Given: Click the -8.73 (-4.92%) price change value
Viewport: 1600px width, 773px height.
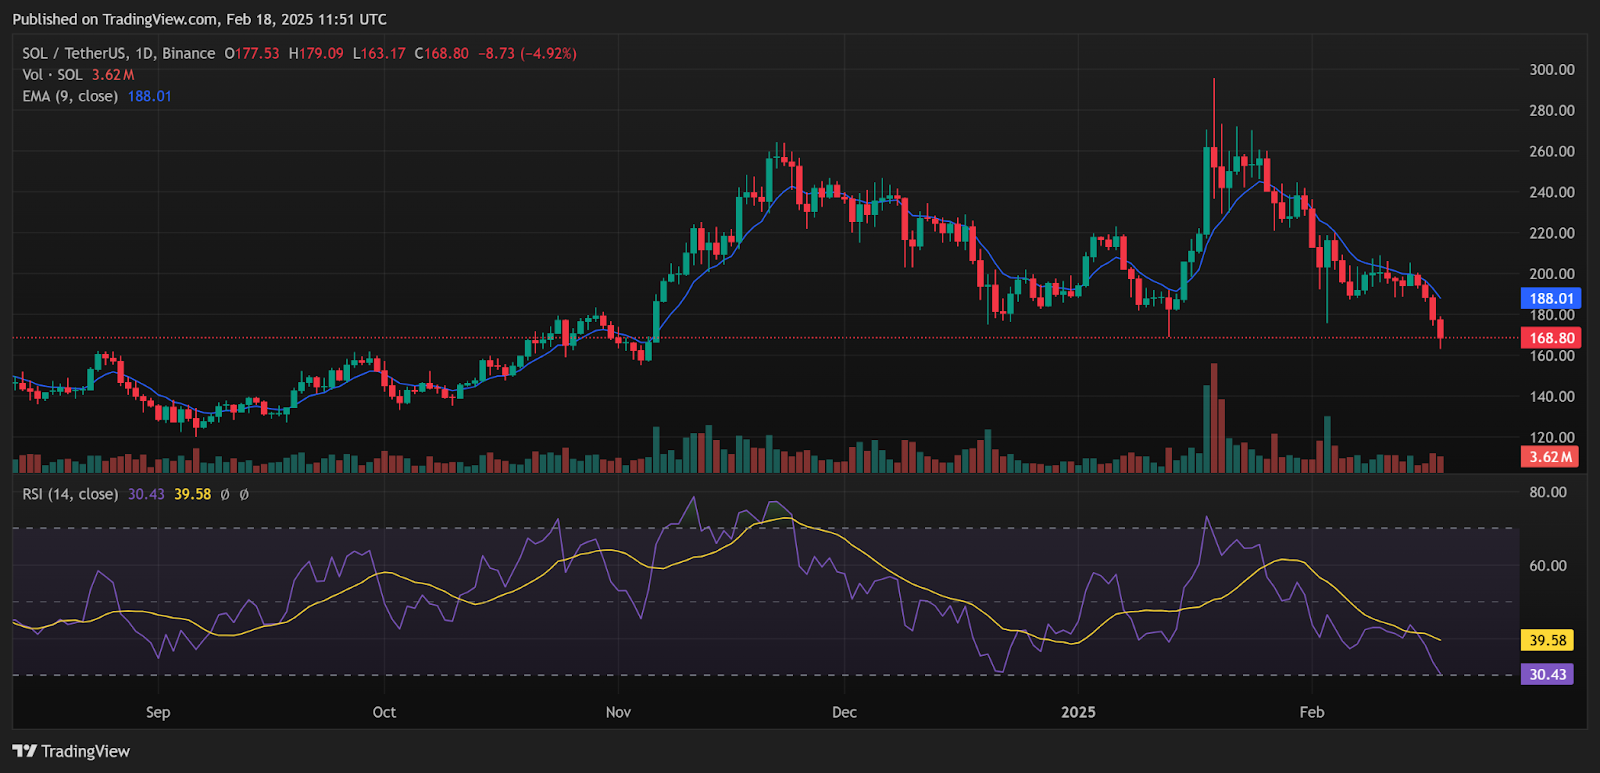Looking at the screenshot, I should [527, 53].
